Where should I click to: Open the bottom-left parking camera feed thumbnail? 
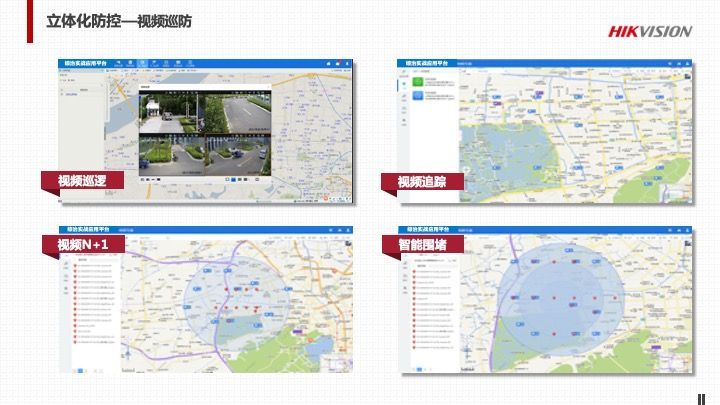coord(172,155)
